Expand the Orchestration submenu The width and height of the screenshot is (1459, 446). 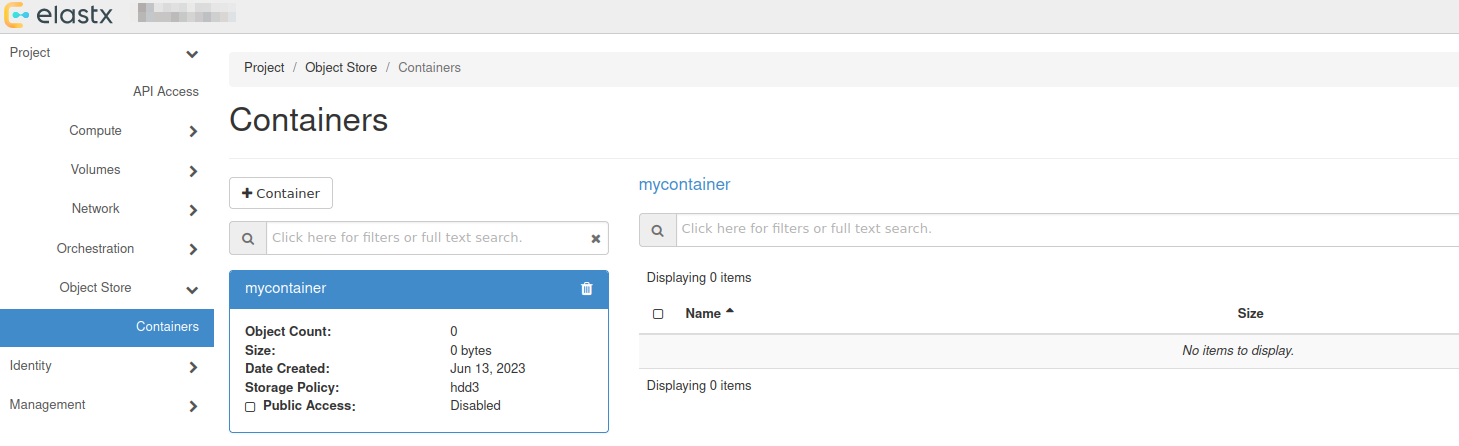coord(193,250)
